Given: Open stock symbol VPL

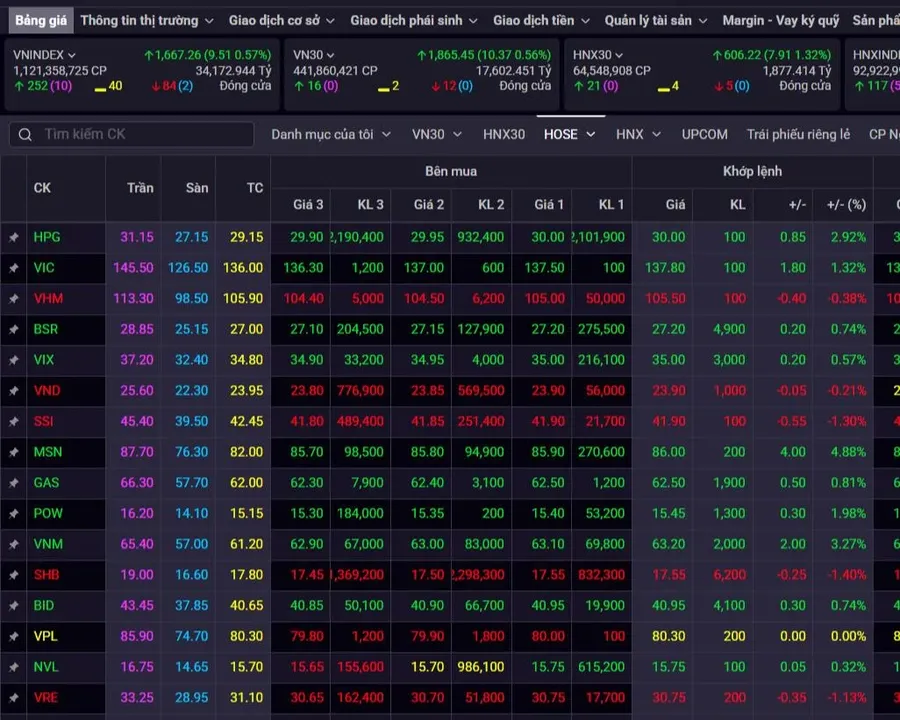Looking at the screenshot, I should point(45,636).
